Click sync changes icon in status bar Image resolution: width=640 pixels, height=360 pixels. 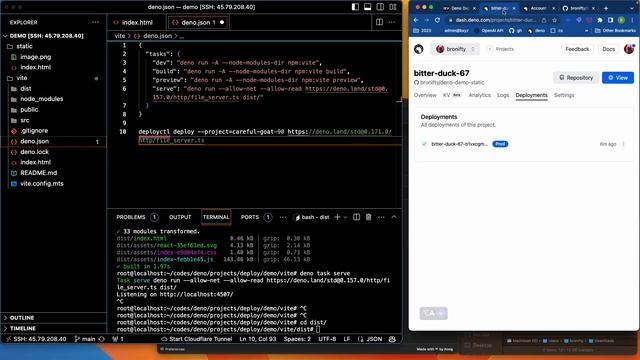102,339
